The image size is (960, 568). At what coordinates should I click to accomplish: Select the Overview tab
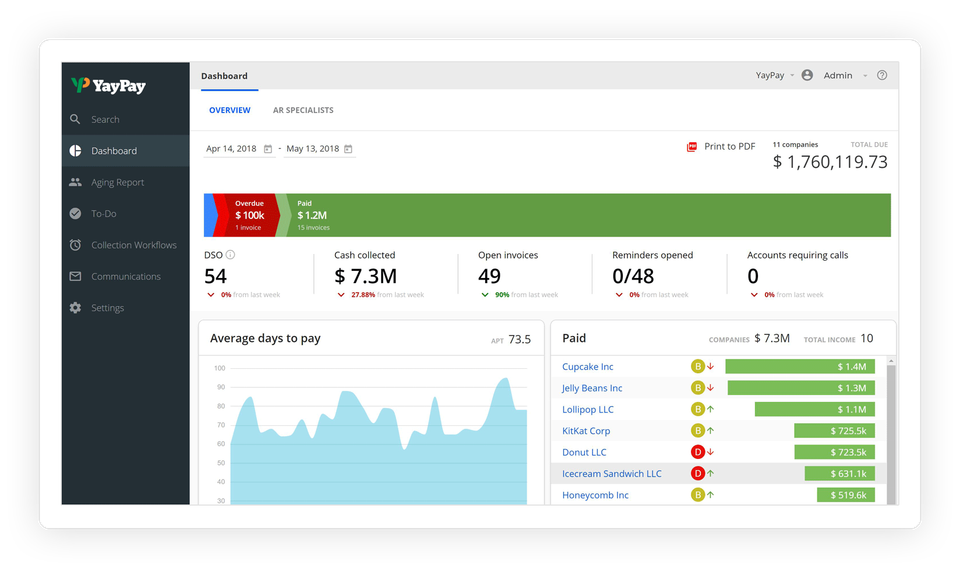[229, 110]
